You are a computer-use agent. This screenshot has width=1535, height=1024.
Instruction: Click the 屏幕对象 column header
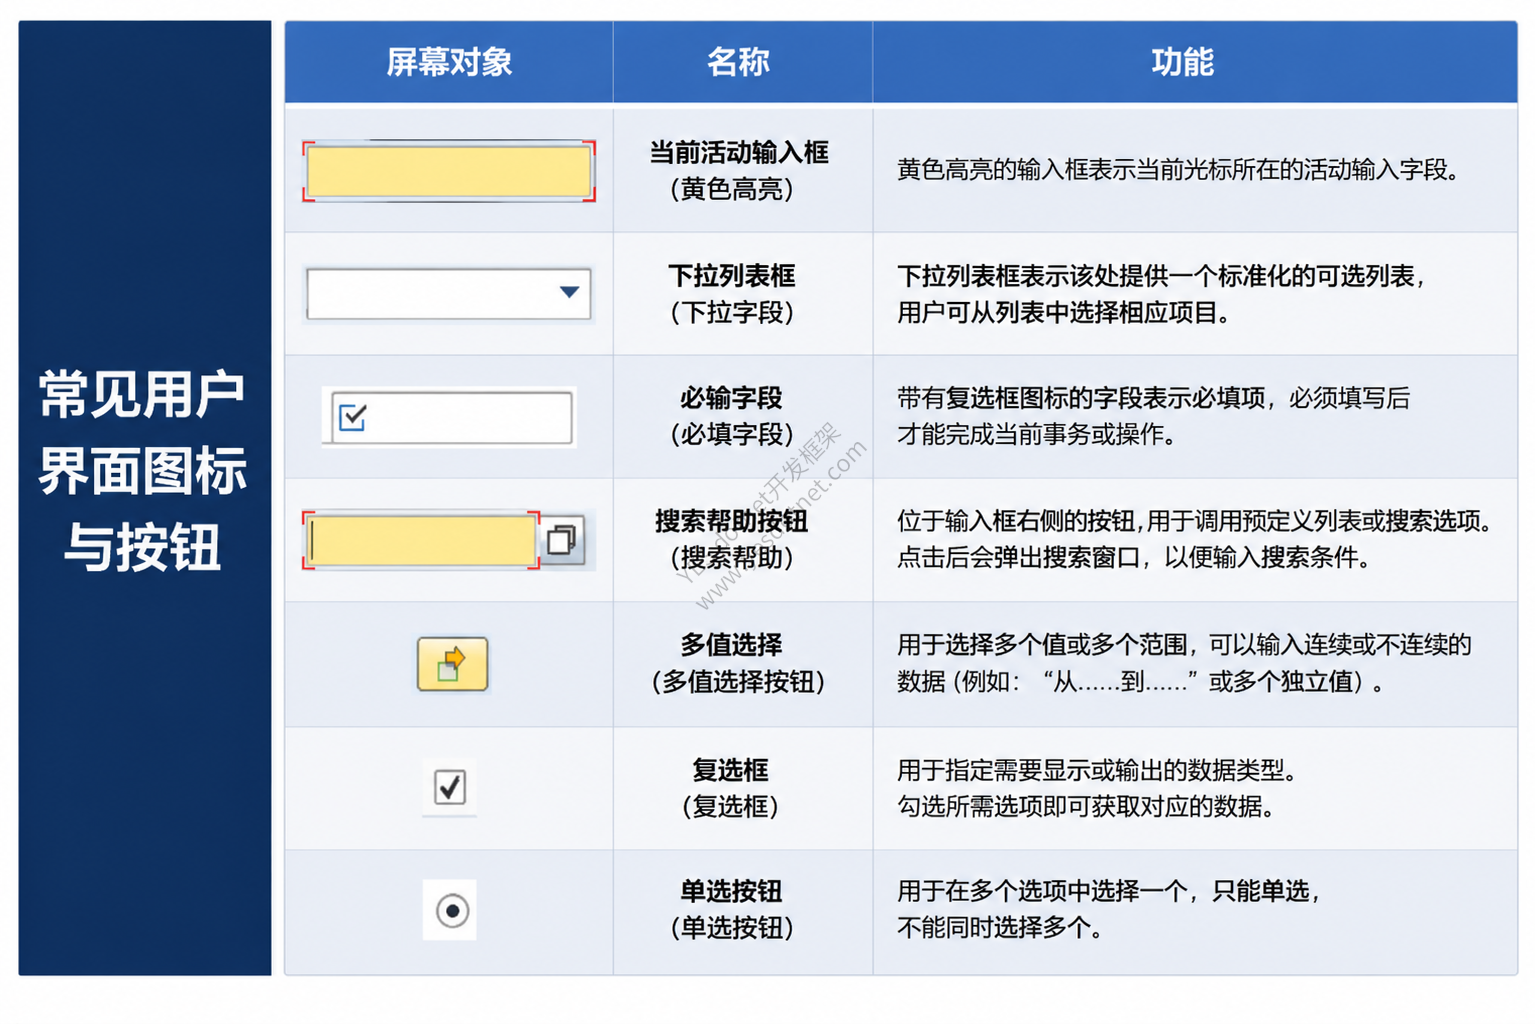449,62
